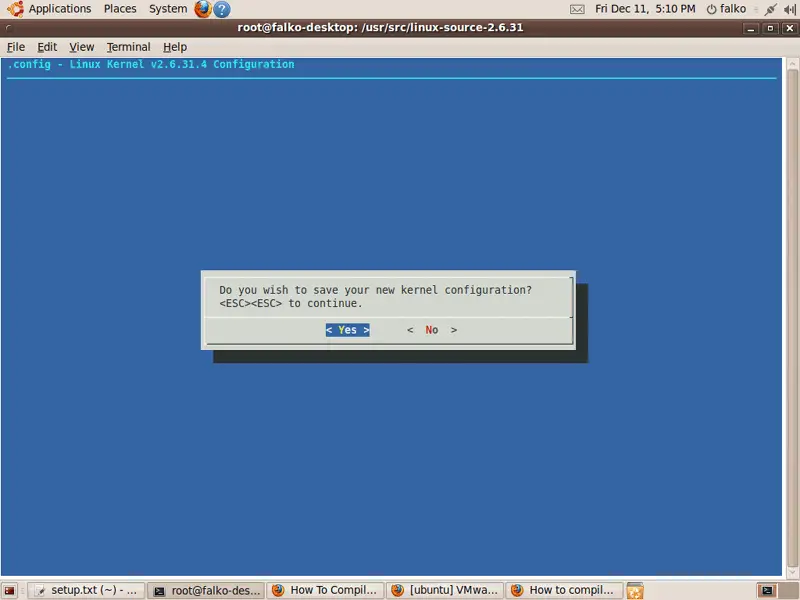The image size is (800, 600).
Task: Confirm saving with the Yes button
Action: pyautogui.click(x=347, y=330)
